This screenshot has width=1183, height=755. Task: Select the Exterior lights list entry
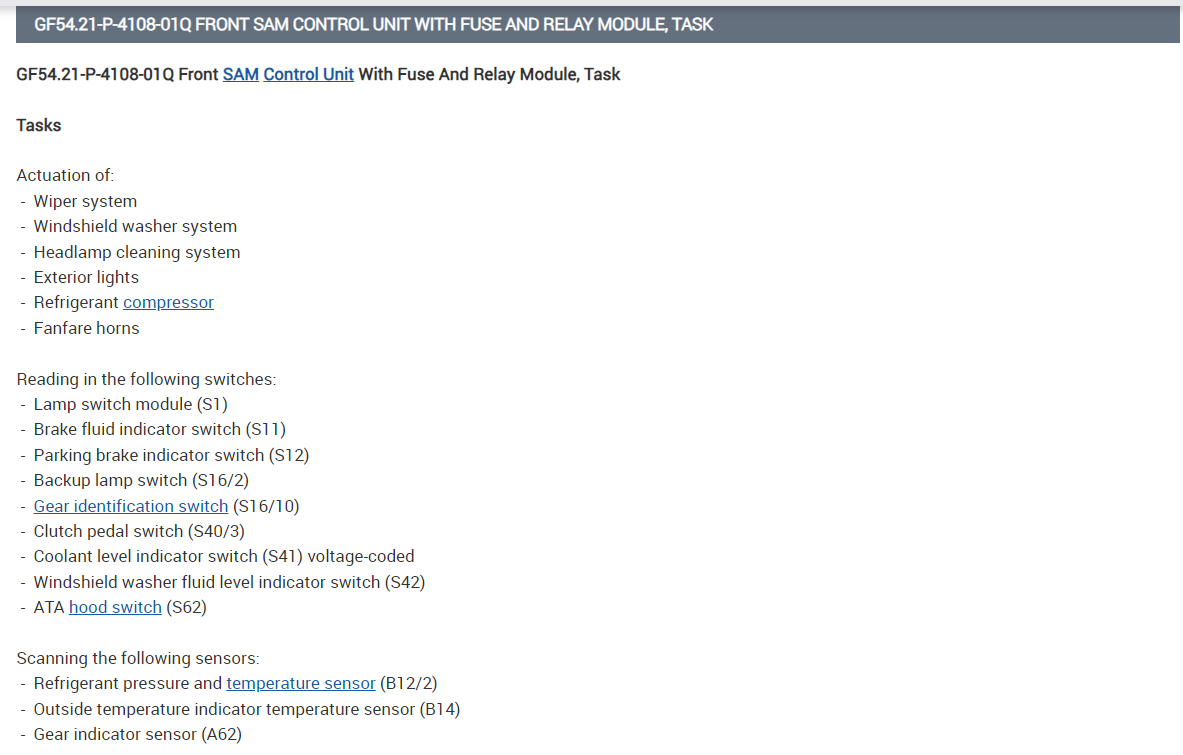pos(86,277)
